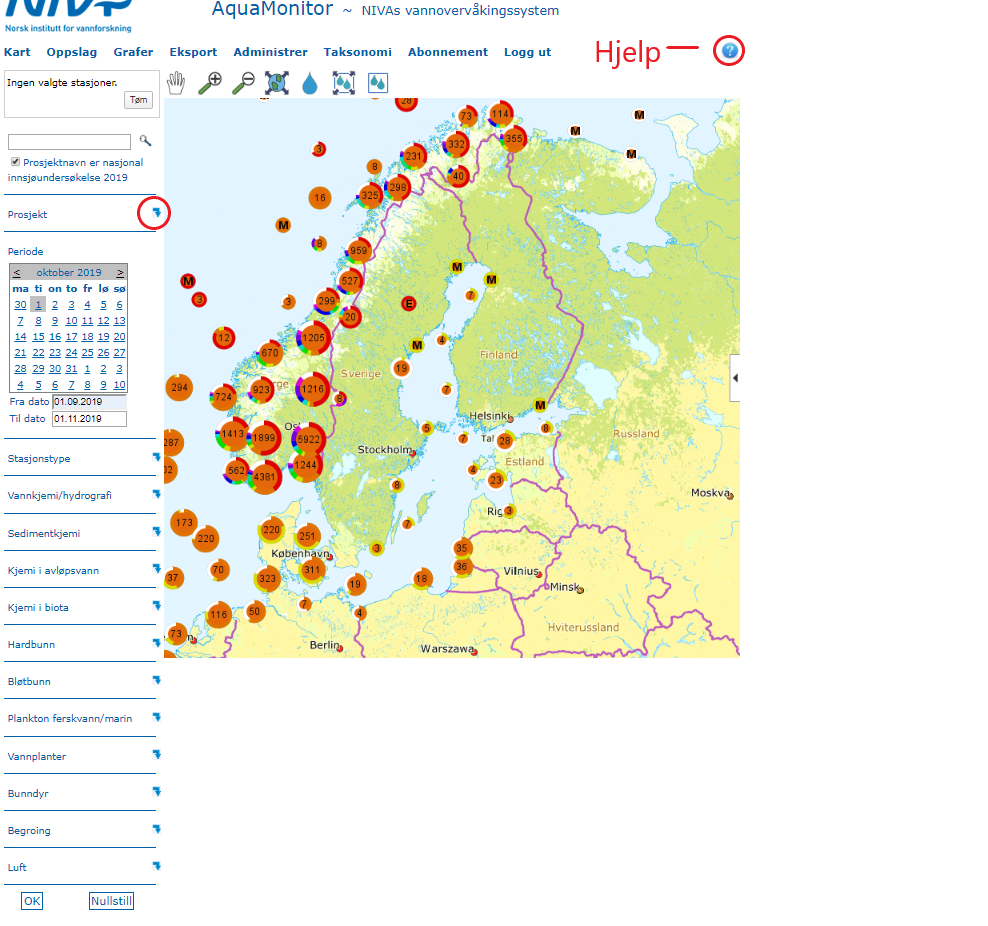Zoom to full extent with globe icon

[x=276, y=83]
